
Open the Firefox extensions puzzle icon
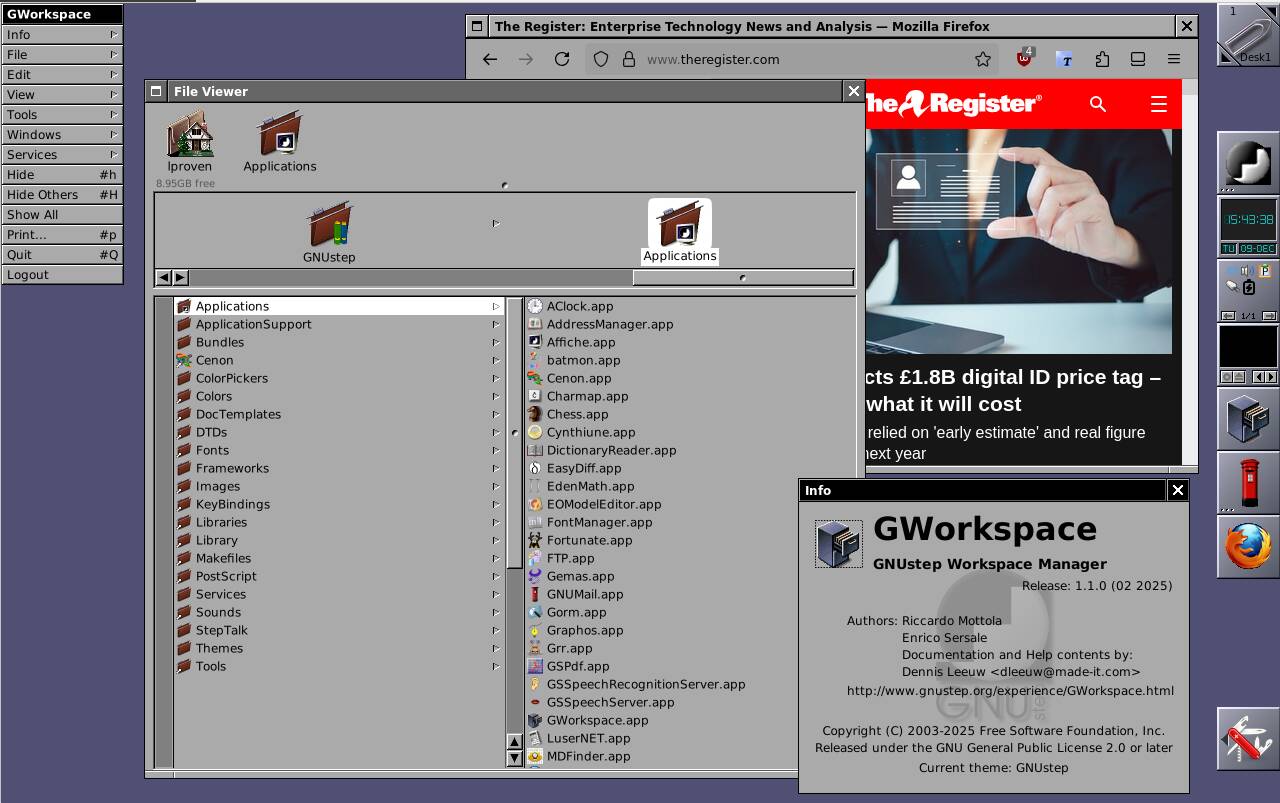coord(1102,59)
